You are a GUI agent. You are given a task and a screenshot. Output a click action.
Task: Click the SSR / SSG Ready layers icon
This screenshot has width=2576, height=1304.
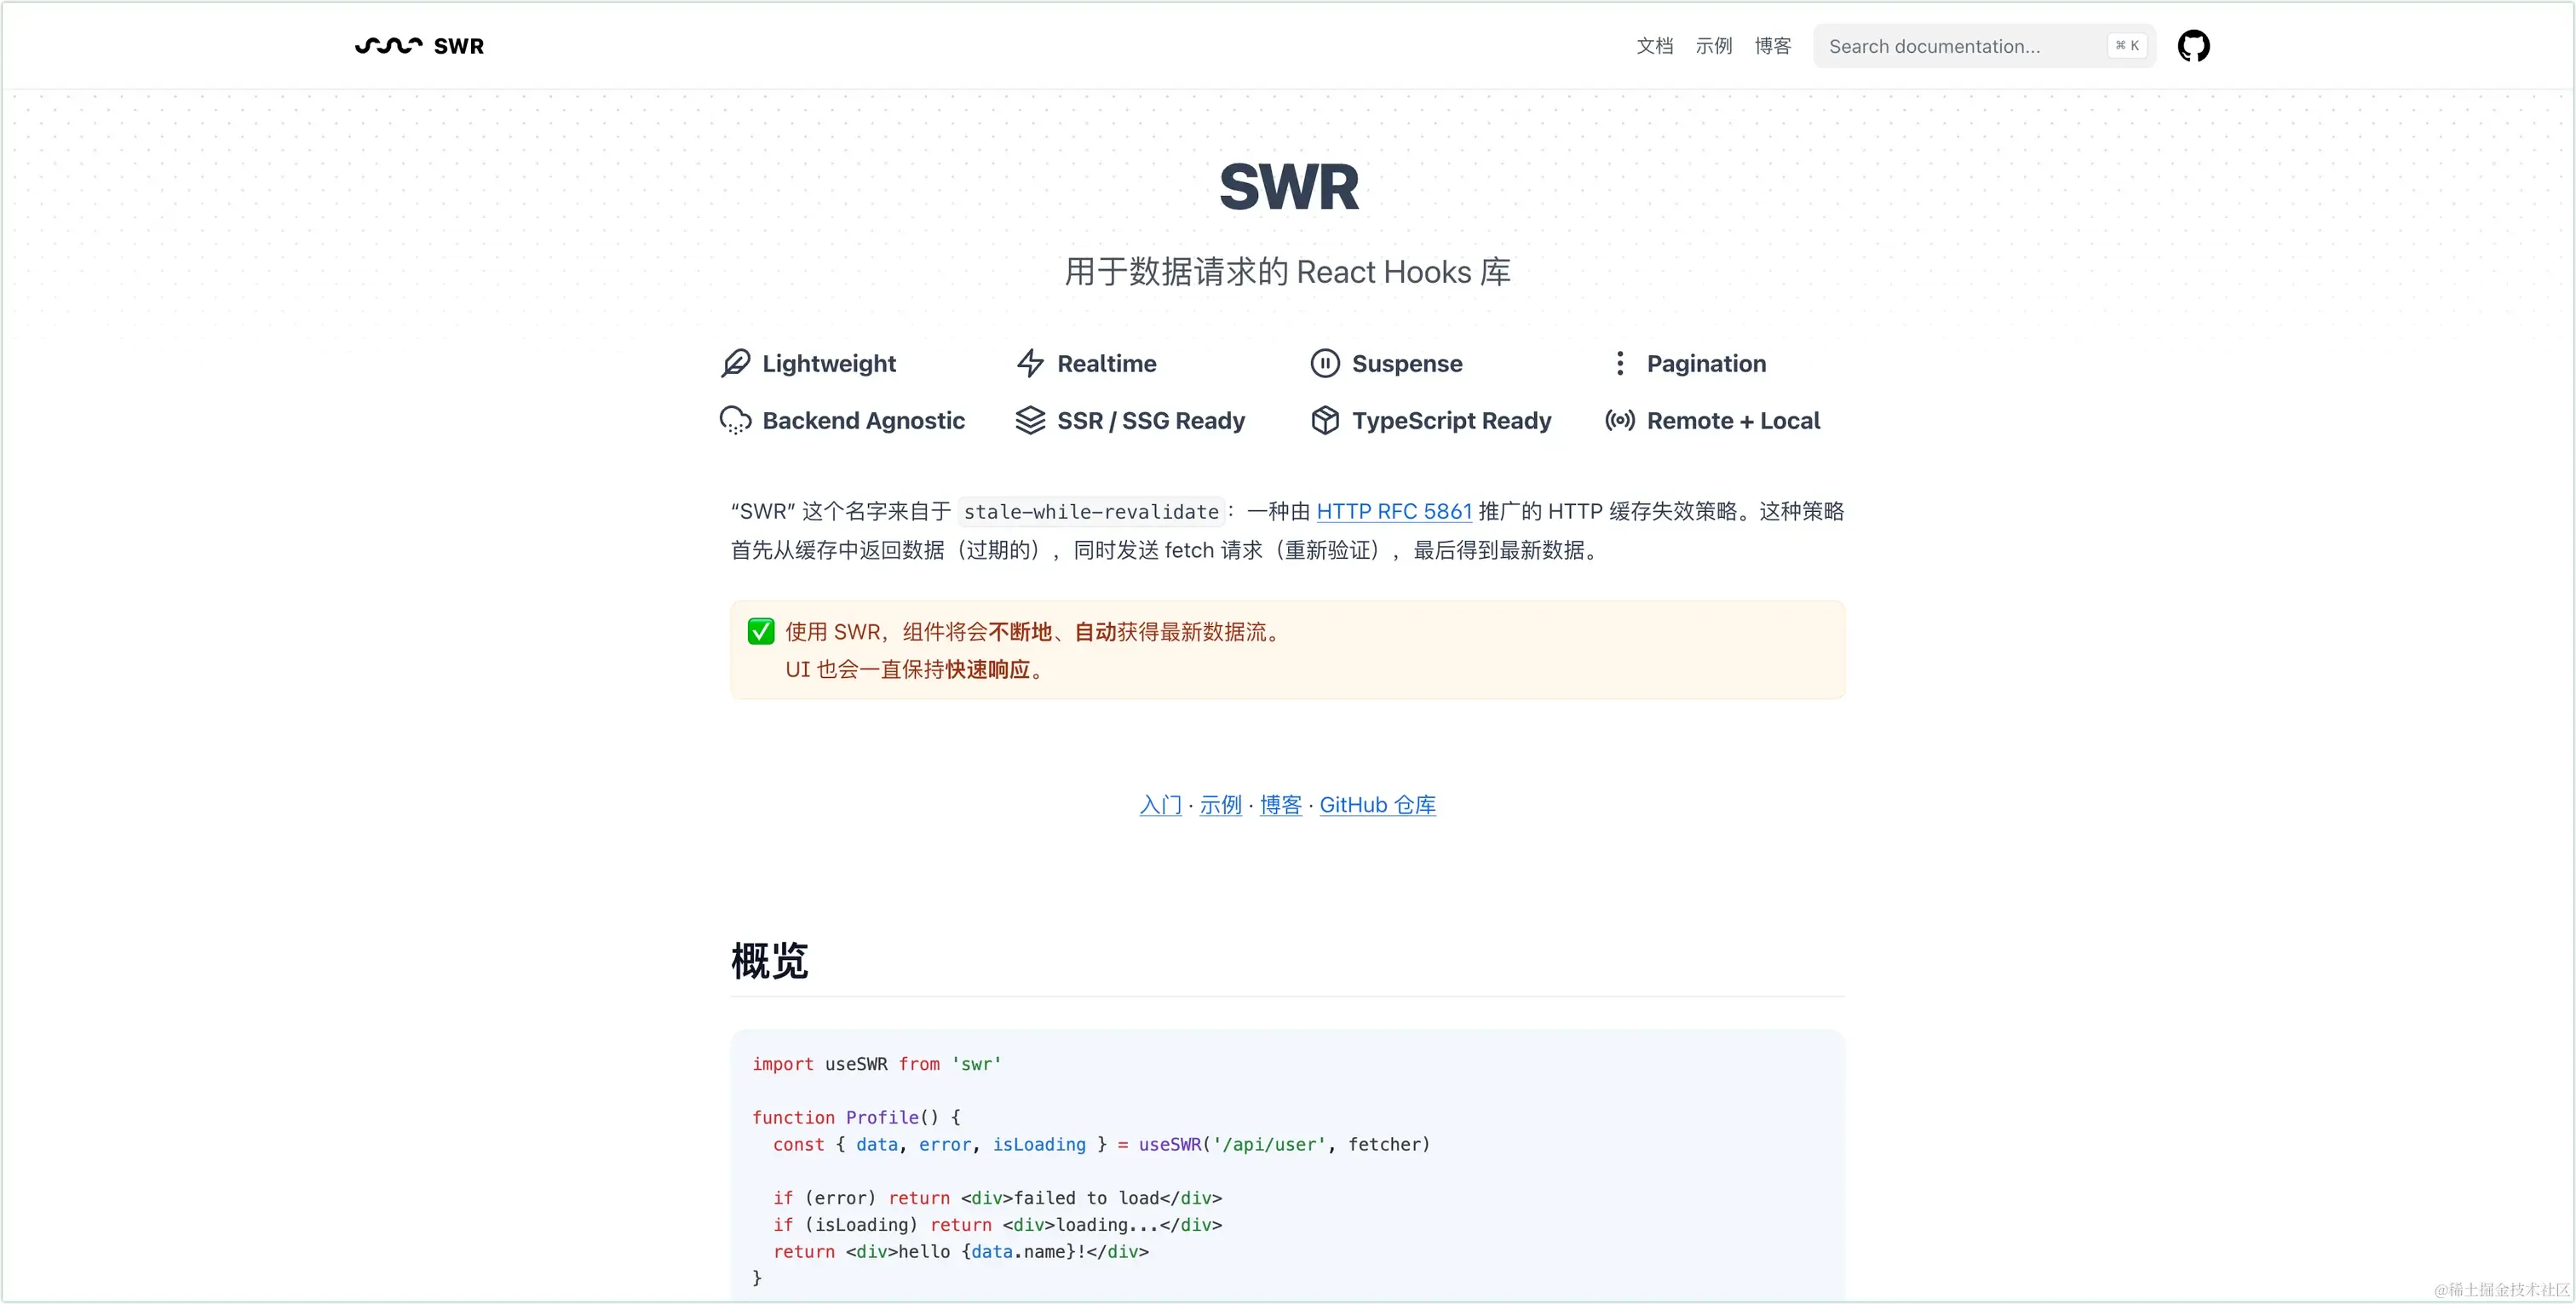tap(1030, 420)
